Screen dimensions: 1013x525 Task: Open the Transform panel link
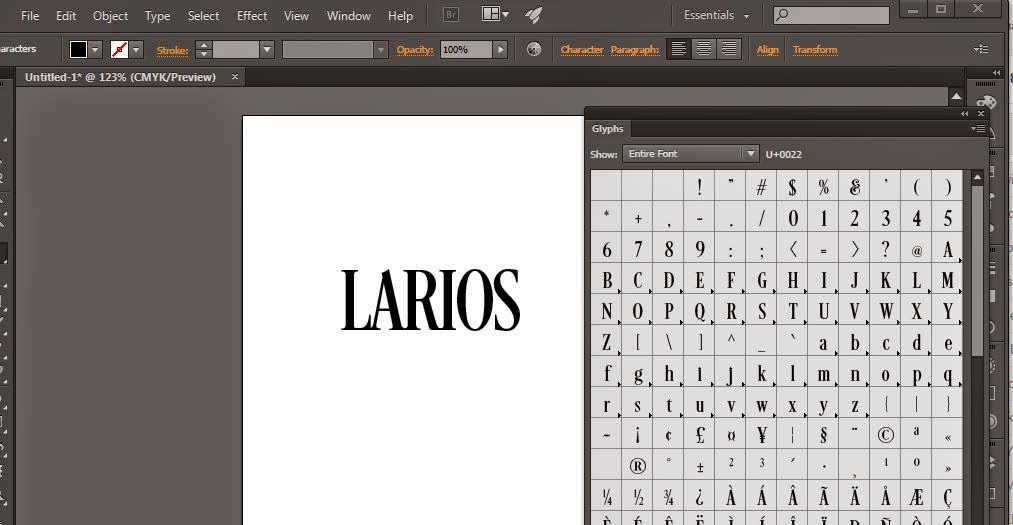[x=815, y=50]
